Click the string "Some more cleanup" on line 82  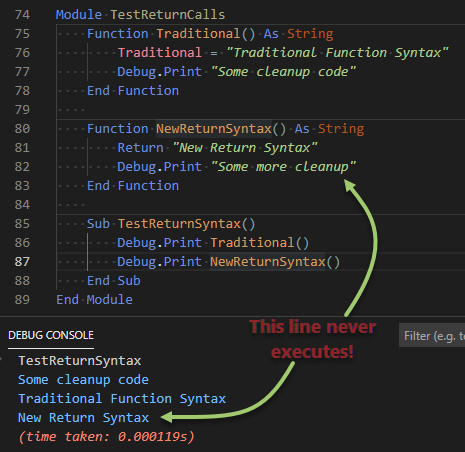pos(283,167)
